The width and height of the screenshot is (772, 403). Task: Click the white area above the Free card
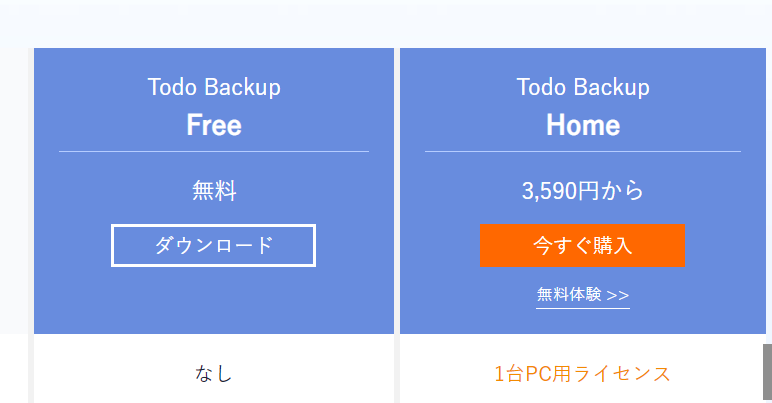[214, 24]
